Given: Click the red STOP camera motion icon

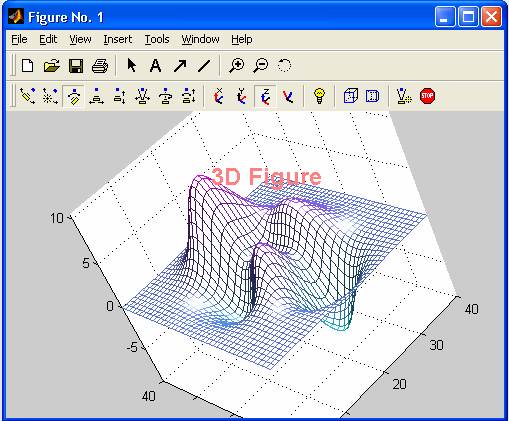Looking at the screenshot, I should point(427,96).
